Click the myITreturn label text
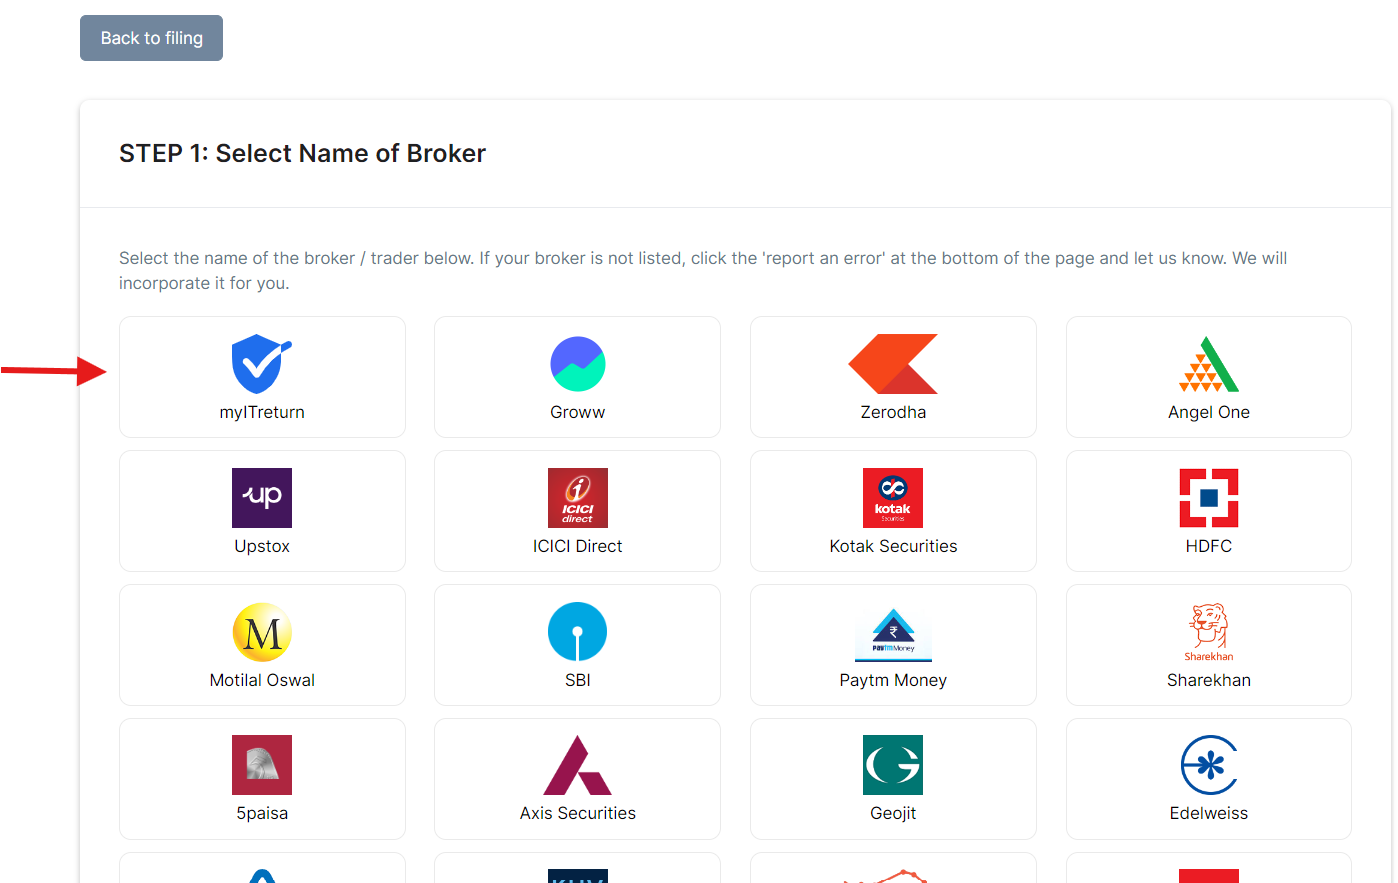Screen dimensions: 1398x883 point(262,412)
